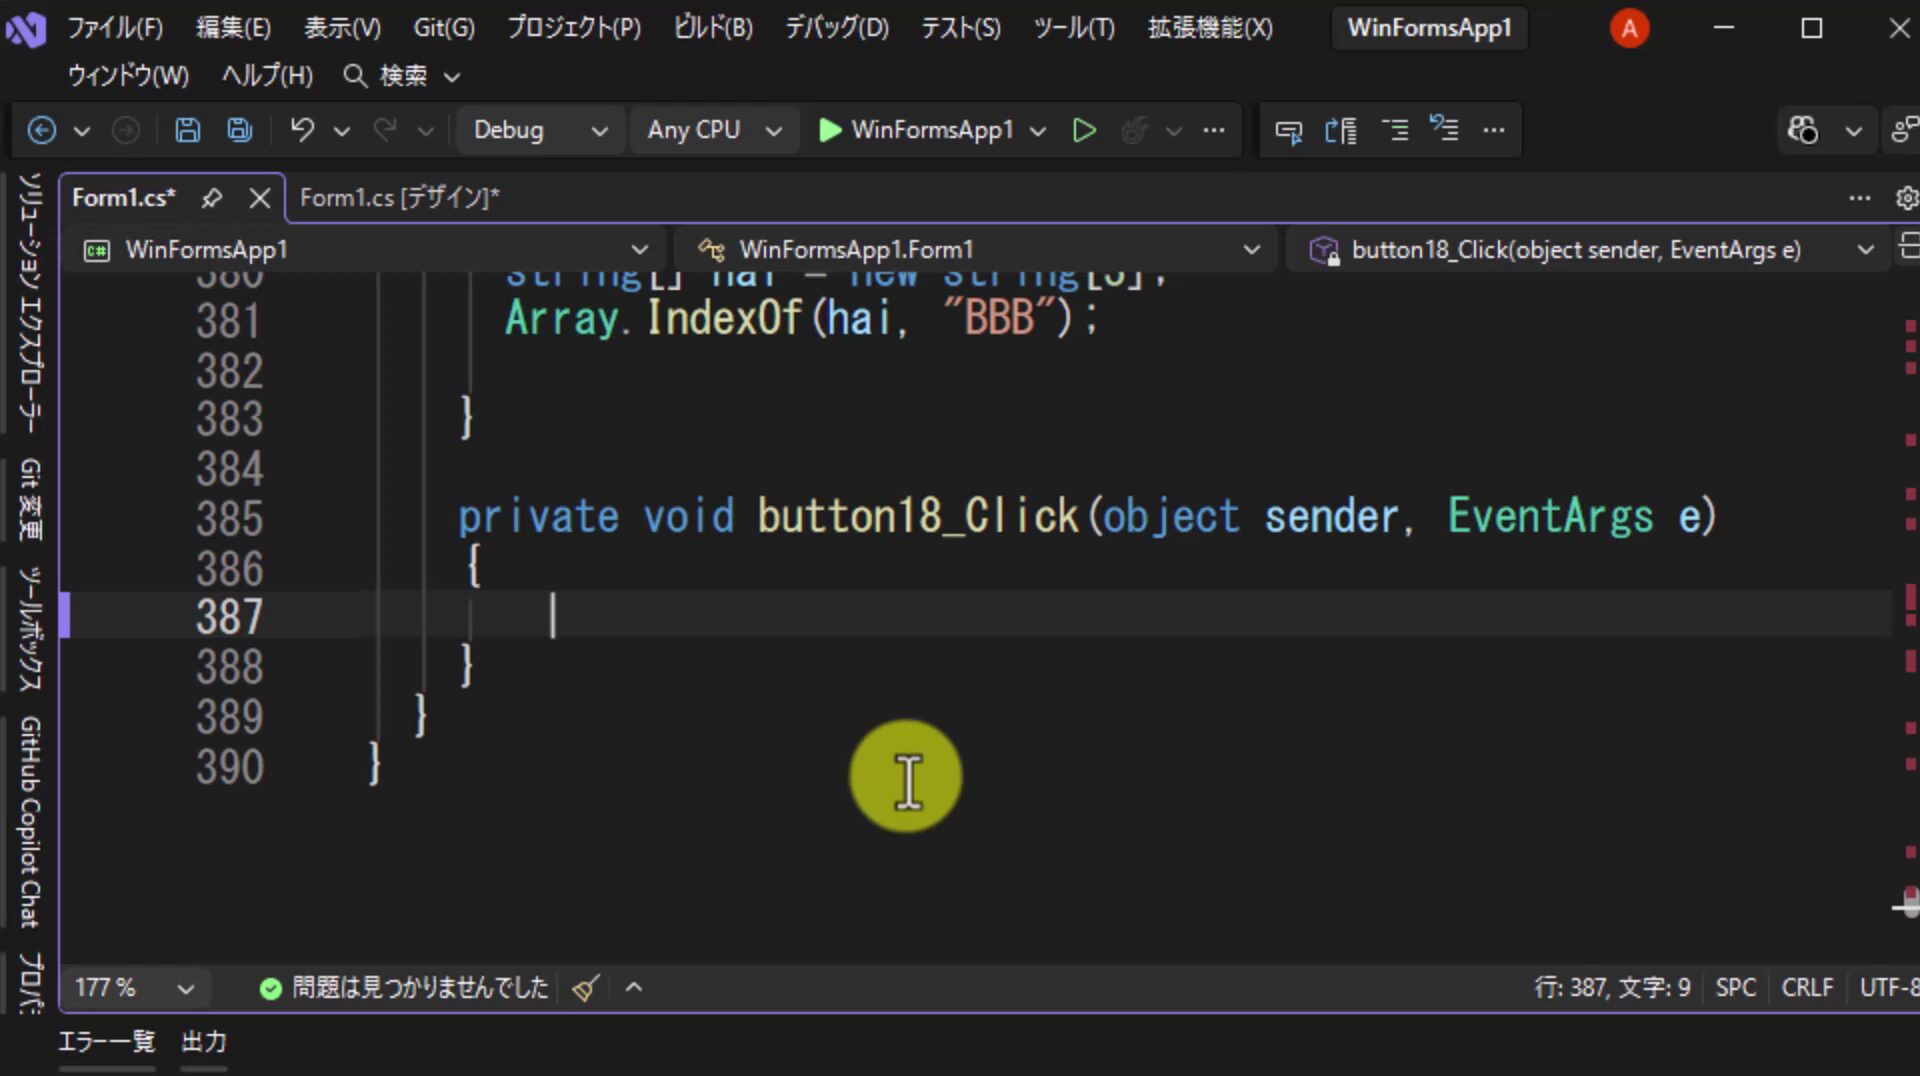Open the ソリューション エクスプローラー side tab
This screenshot has height=1076, width=1920.
coord(30,303)
